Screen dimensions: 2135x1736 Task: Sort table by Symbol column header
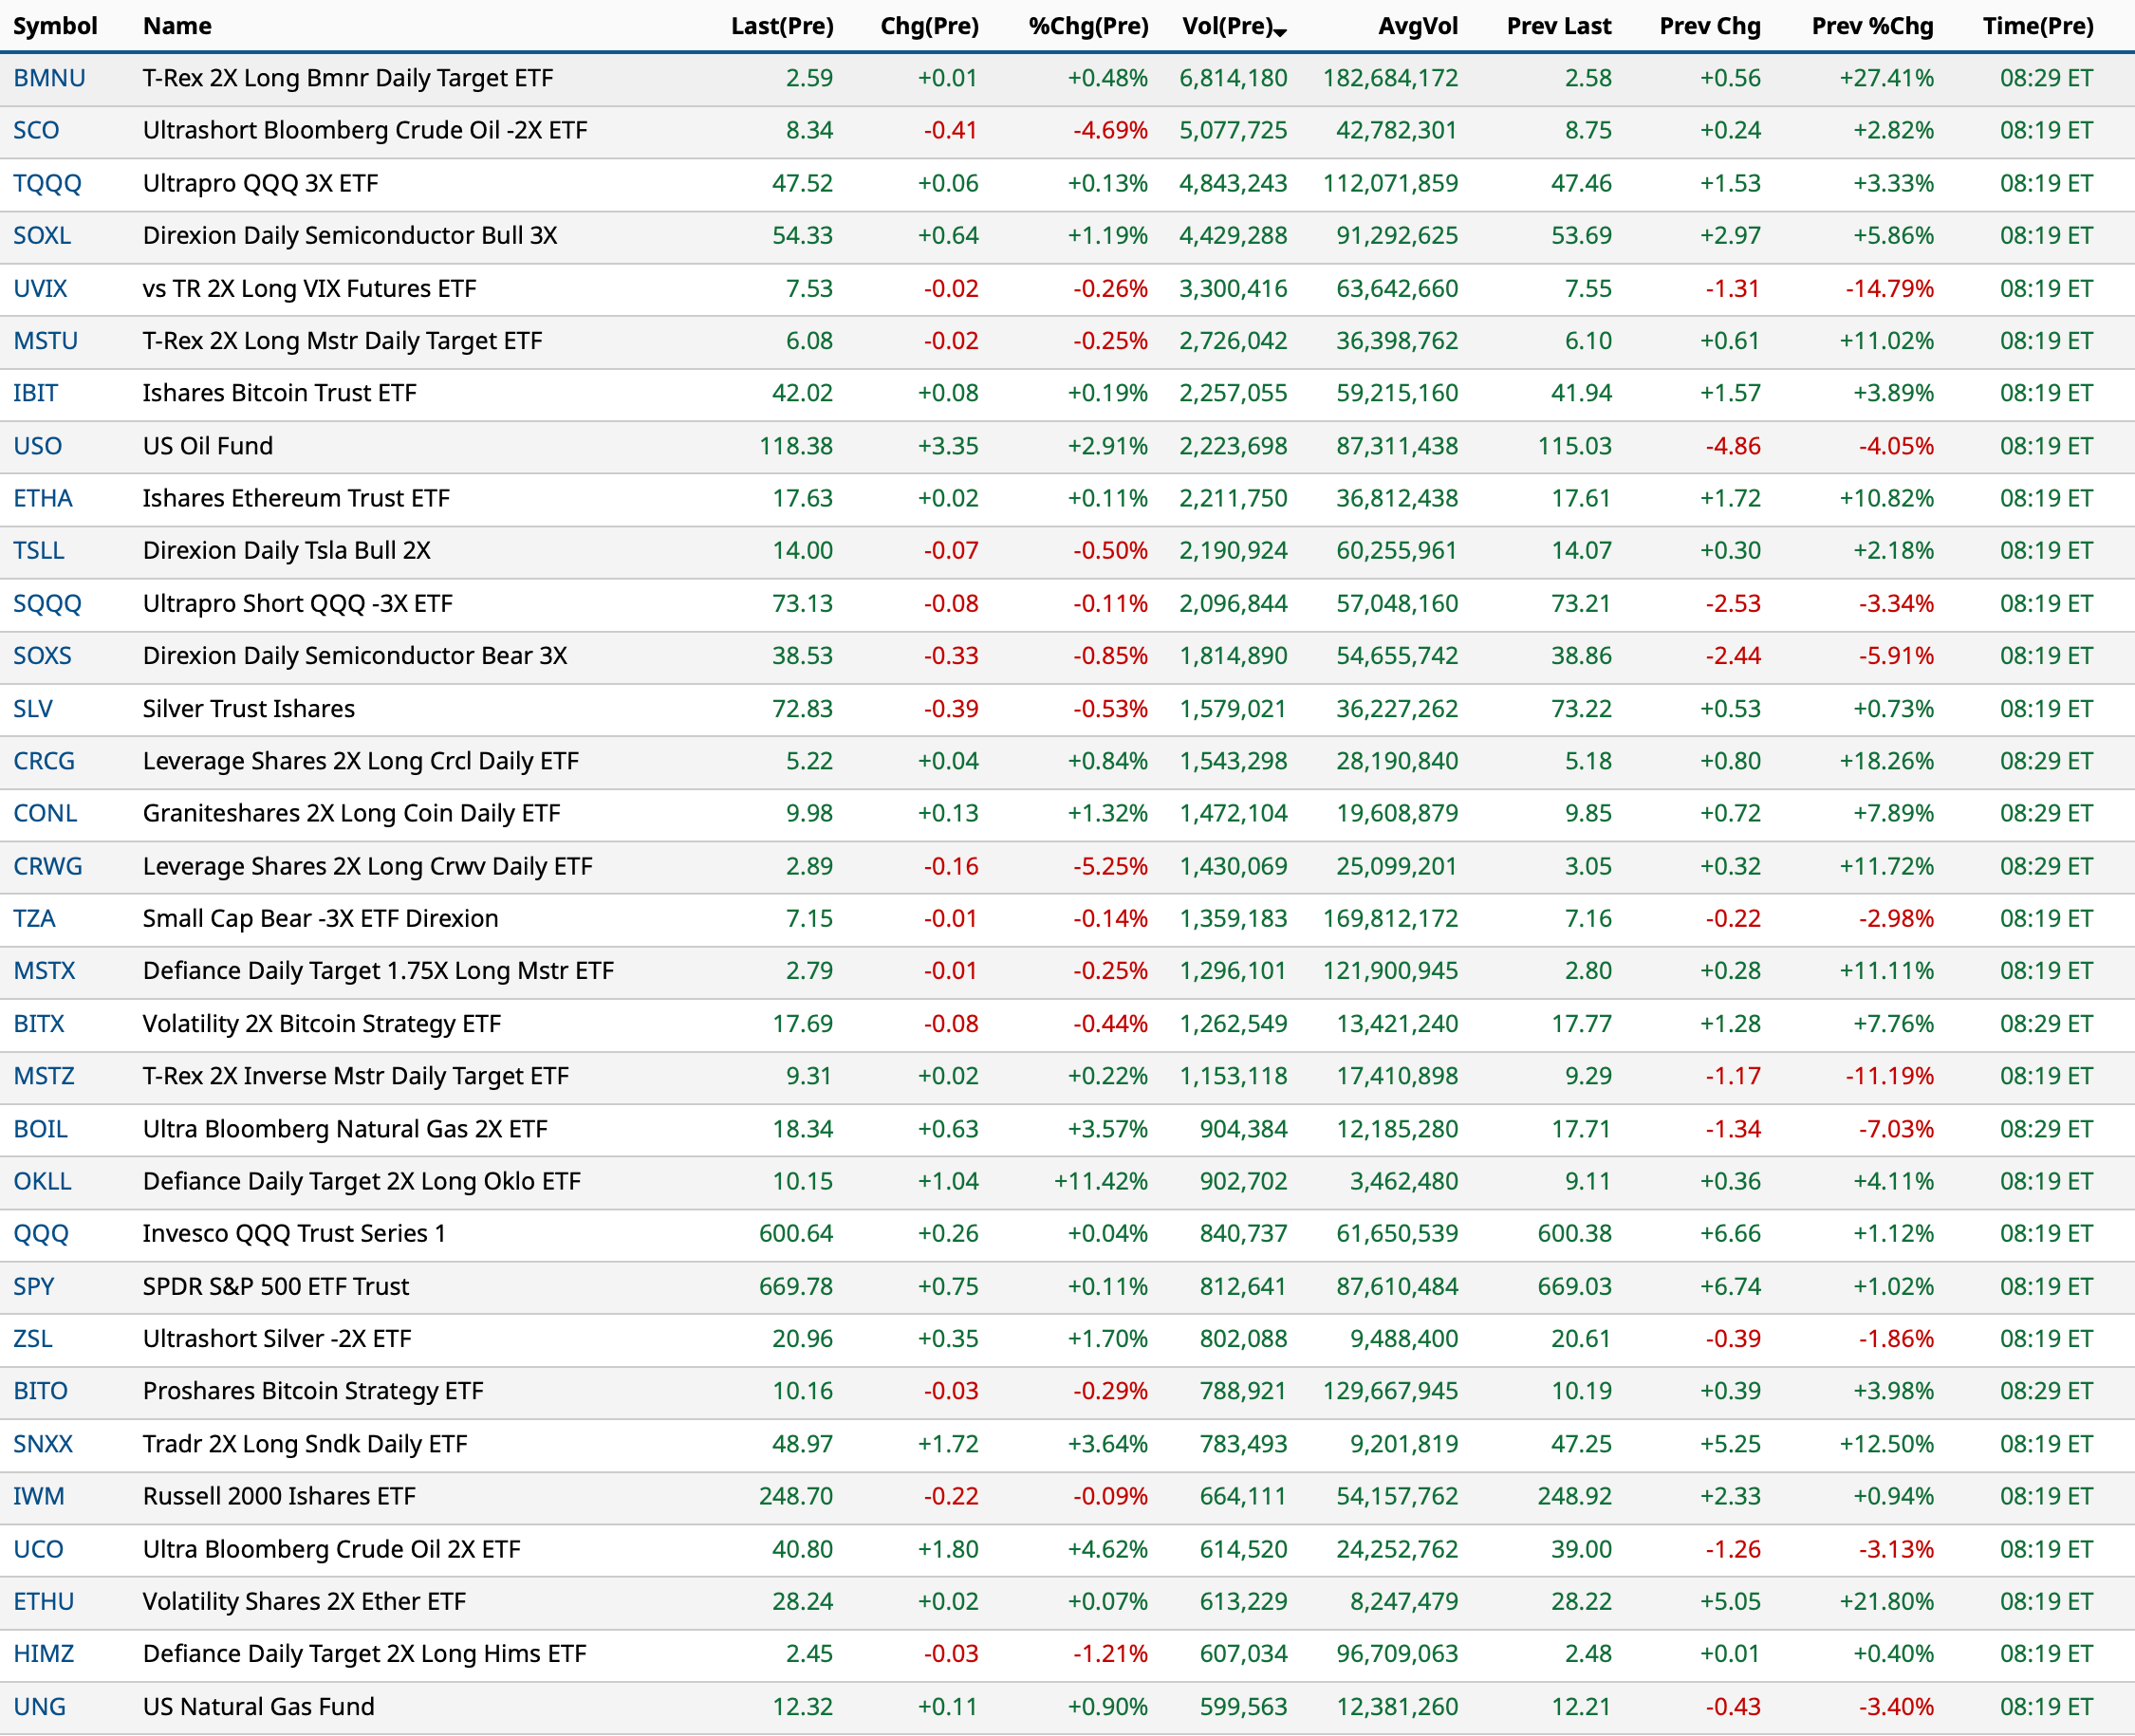pyautogui.click(x=55, y=26)
